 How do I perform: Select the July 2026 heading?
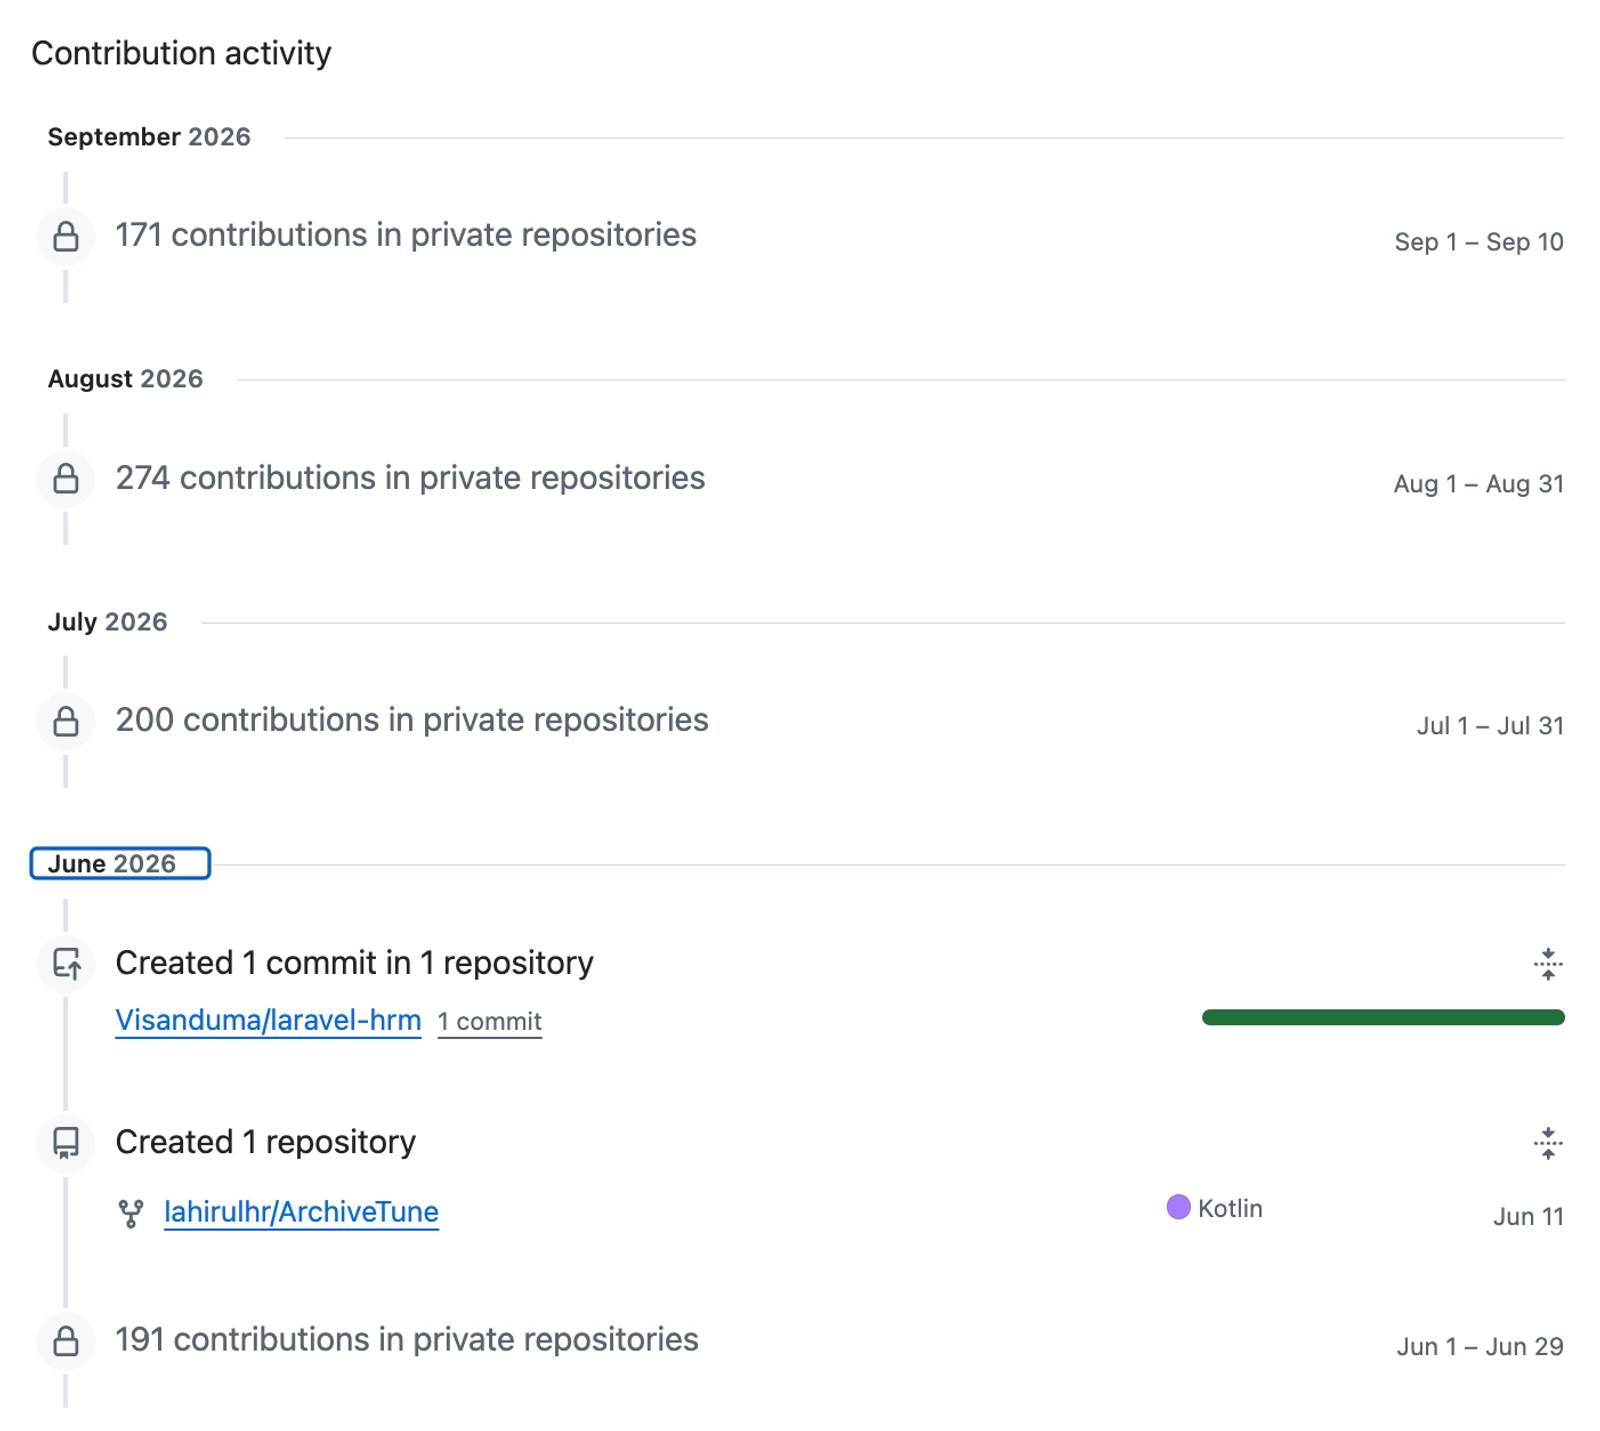pos(107,622)
